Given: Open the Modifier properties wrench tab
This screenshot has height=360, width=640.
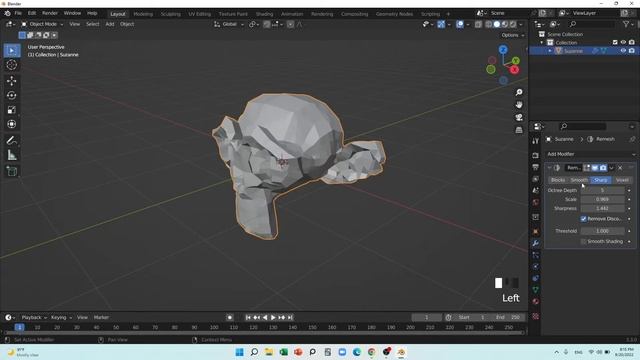Looking at the screenshot, I should coord(536,243).
